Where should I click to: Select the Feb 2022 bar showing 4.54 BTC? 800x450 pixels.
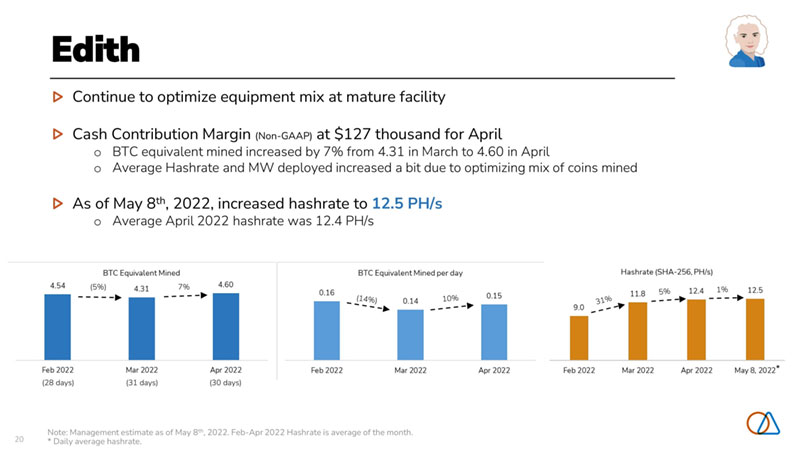(x=57, y=325)
